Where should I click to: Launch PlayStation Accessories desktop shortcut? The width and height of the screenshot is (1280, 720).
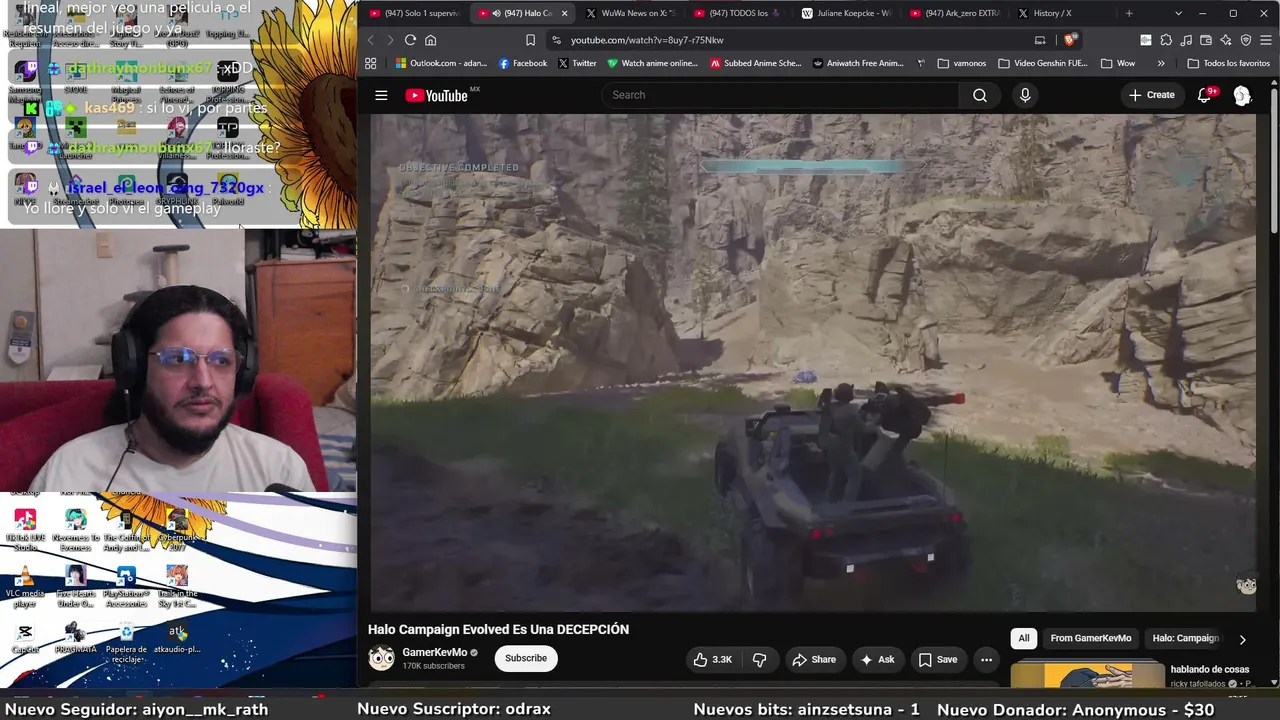tap(126, 586)
